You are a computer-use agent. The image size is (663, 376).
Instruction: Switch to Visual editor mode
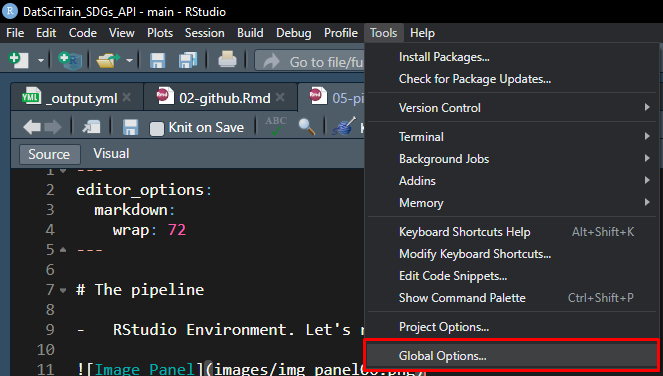click(x=111, y=154)
